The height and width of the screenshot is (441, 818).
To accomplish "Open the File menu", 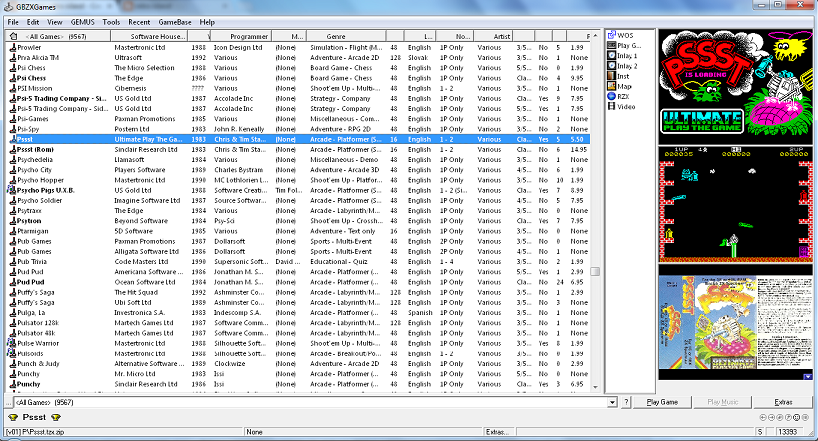I will 13,22.
